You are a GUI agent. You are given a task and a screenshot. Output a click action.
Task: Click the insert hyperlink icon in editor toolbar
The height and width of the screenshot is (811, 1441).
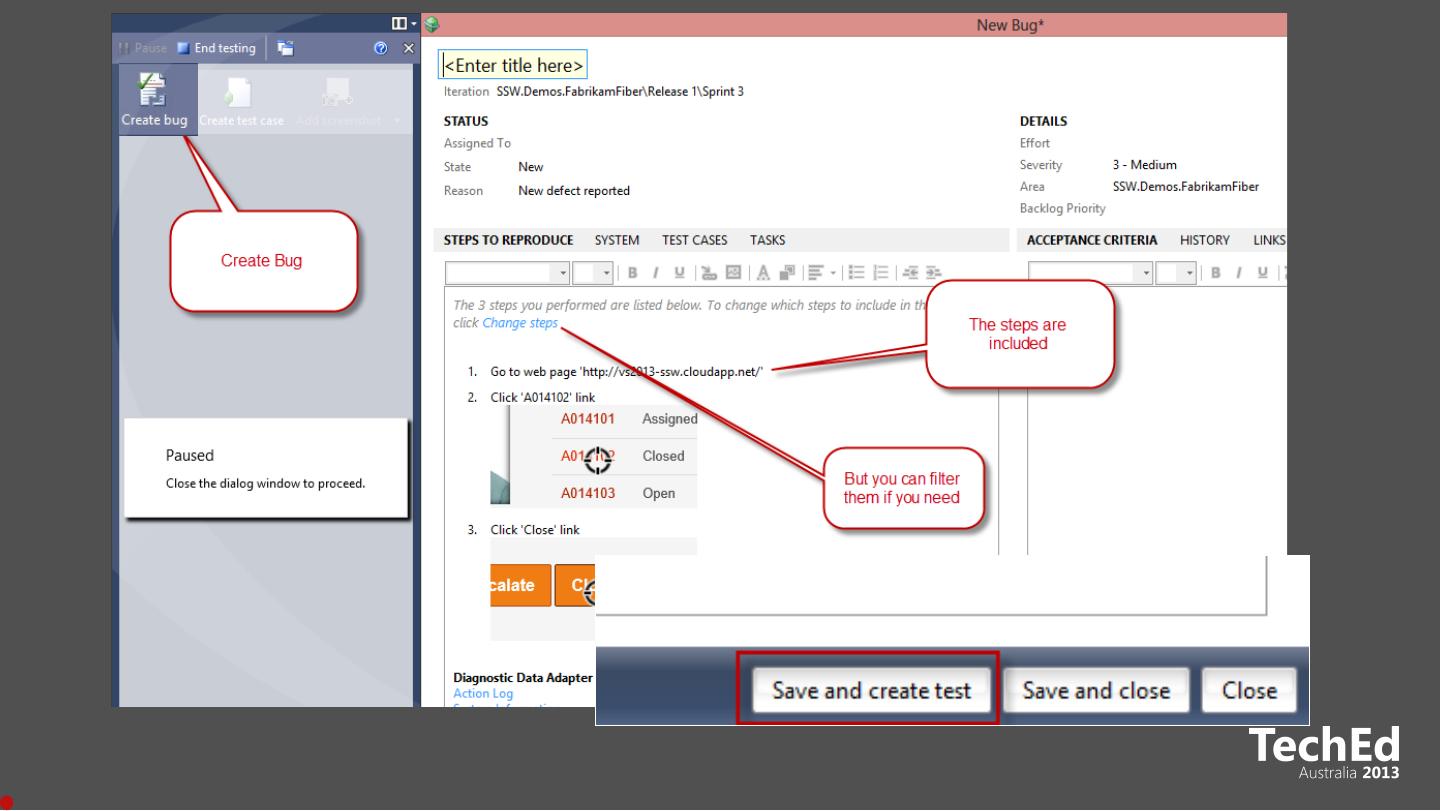click(710, 273)
